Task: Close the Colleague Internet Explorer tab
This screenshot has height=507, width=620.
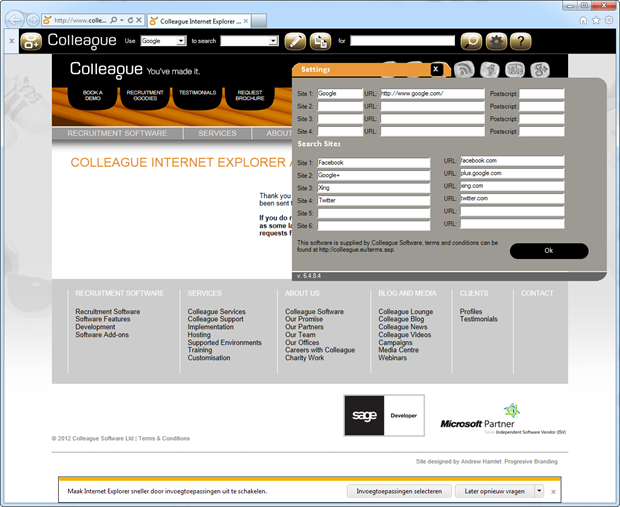Action: (x=246, y=21)
